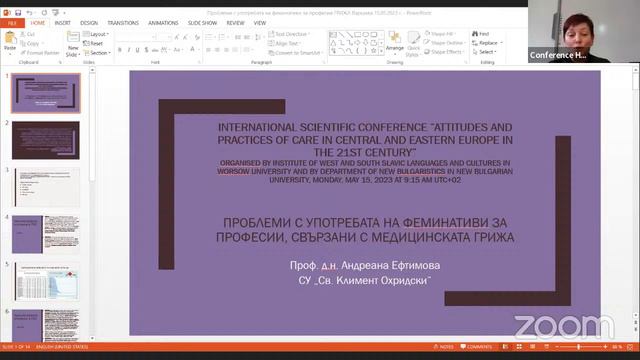Image resolution: width=640 pixels, height=360 pixels.
Task: Switch to the SLIDE SHOW tab
Action: pyautogui.click(x=202, y=23)
